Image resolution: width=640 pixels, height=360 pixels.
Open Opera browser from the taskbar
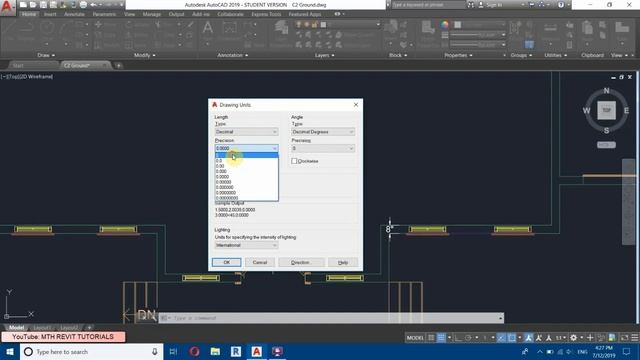pos(194,351)
